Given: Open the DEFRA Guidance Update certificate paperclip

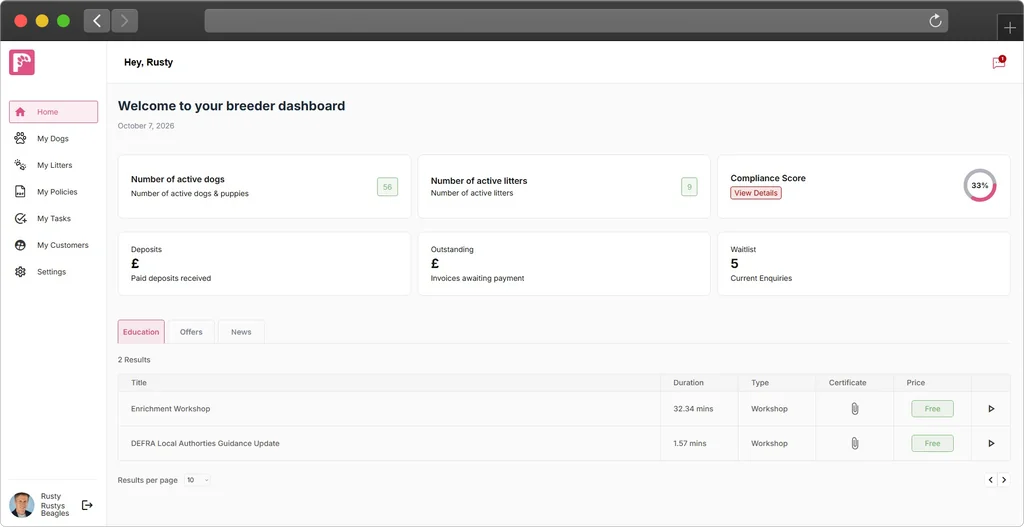Looking at the screenshot, I should (x=854, y=443).
